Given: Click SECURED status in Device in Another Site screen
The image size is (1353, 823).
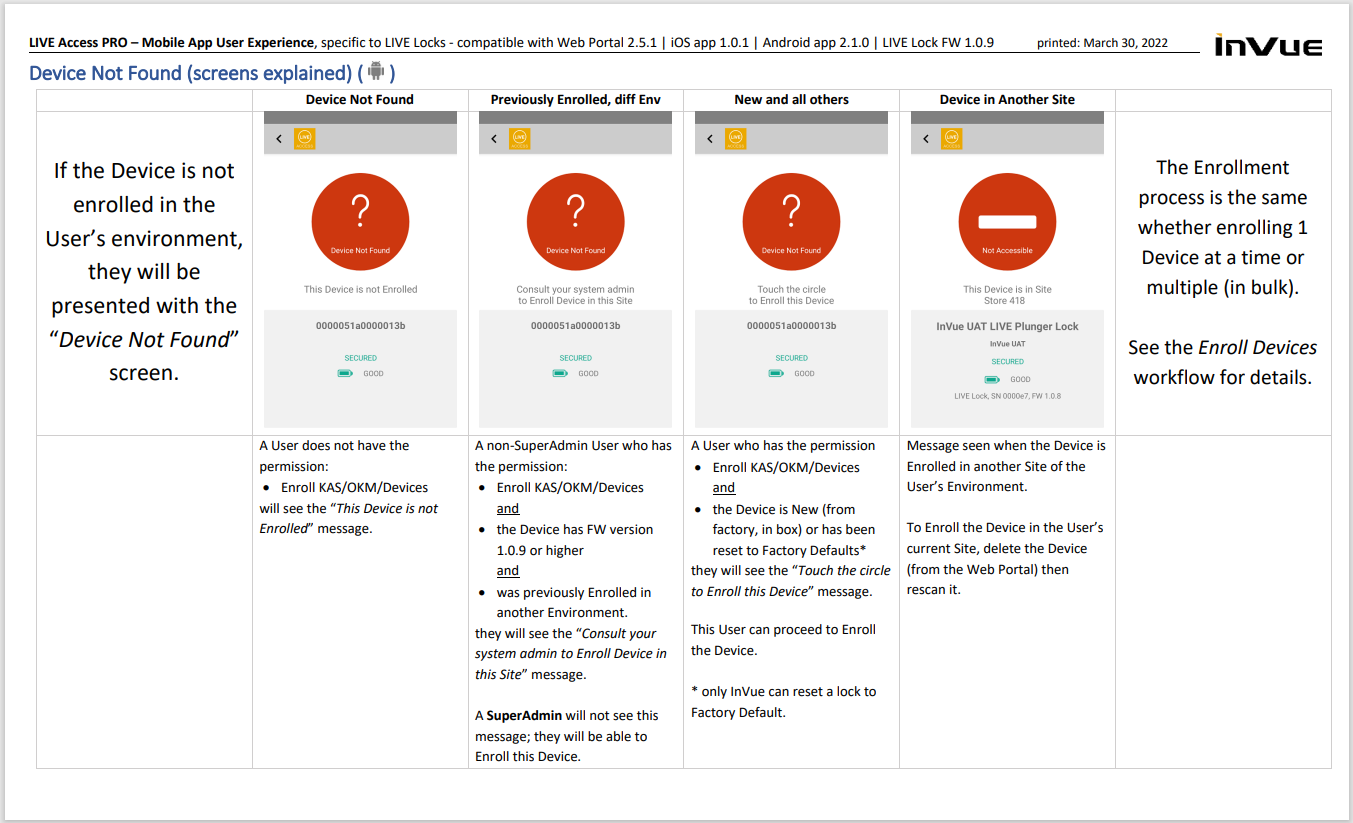Looking at the screenshot, I should point(1008,362).
